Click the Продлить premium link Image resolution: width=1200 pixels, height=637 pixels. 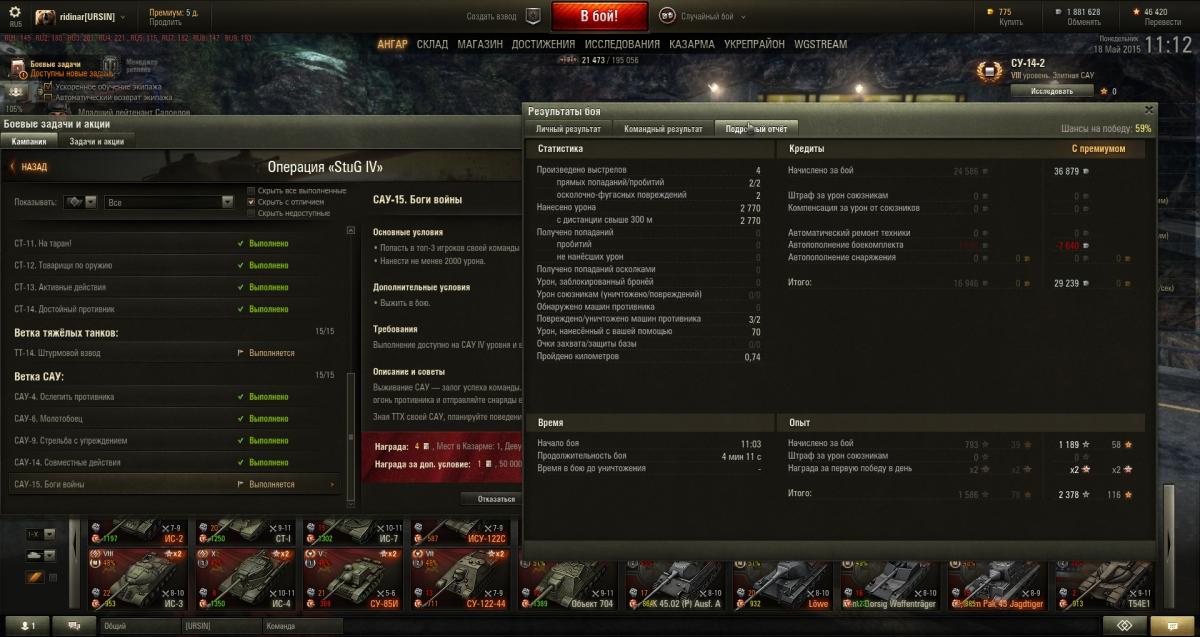tap(165, 22)
